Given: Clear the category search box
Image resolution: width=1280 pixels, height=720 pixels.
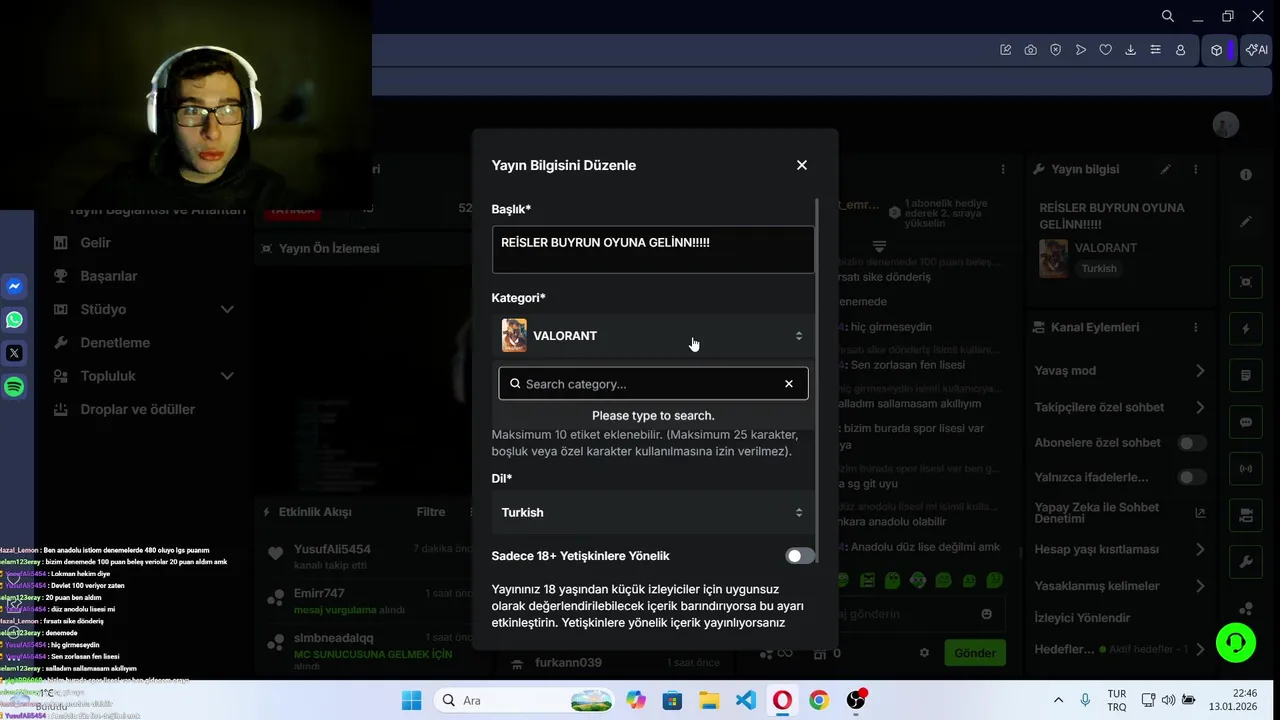Looking at the screenshot, I should pyautogui.click(x=789, y=384).
